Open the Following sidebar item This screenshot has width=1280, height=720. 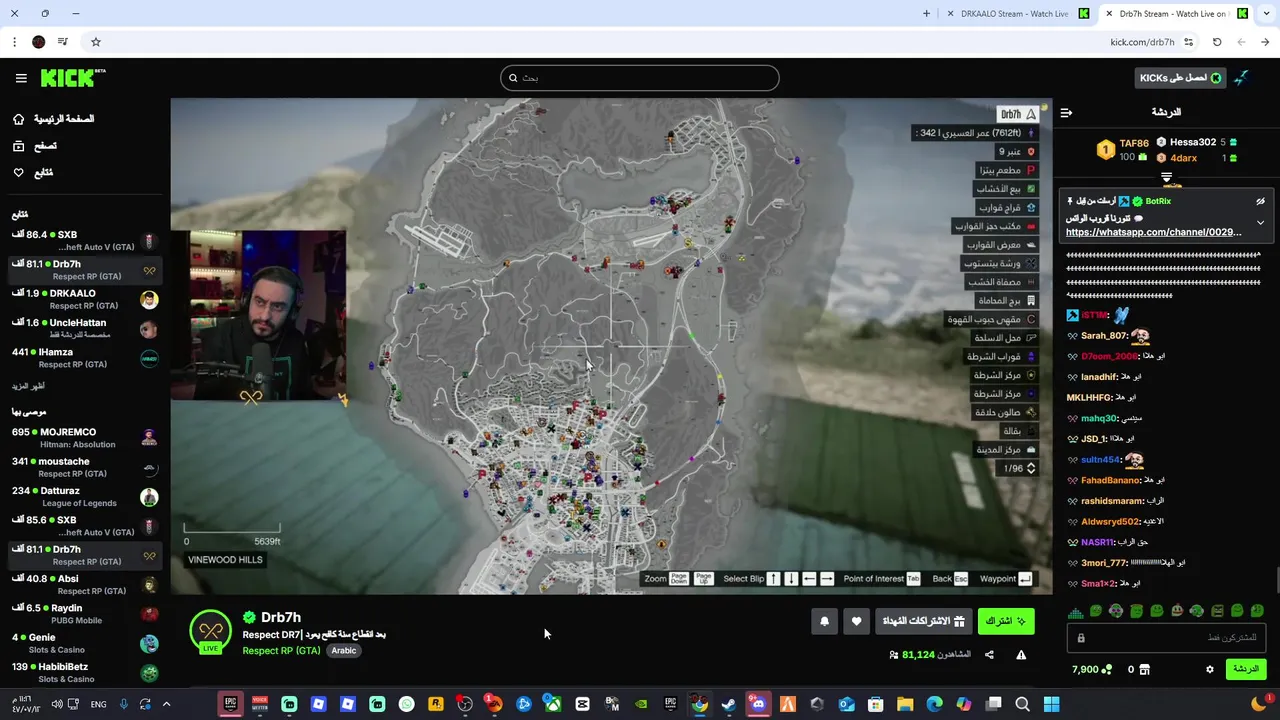point(32,173)
